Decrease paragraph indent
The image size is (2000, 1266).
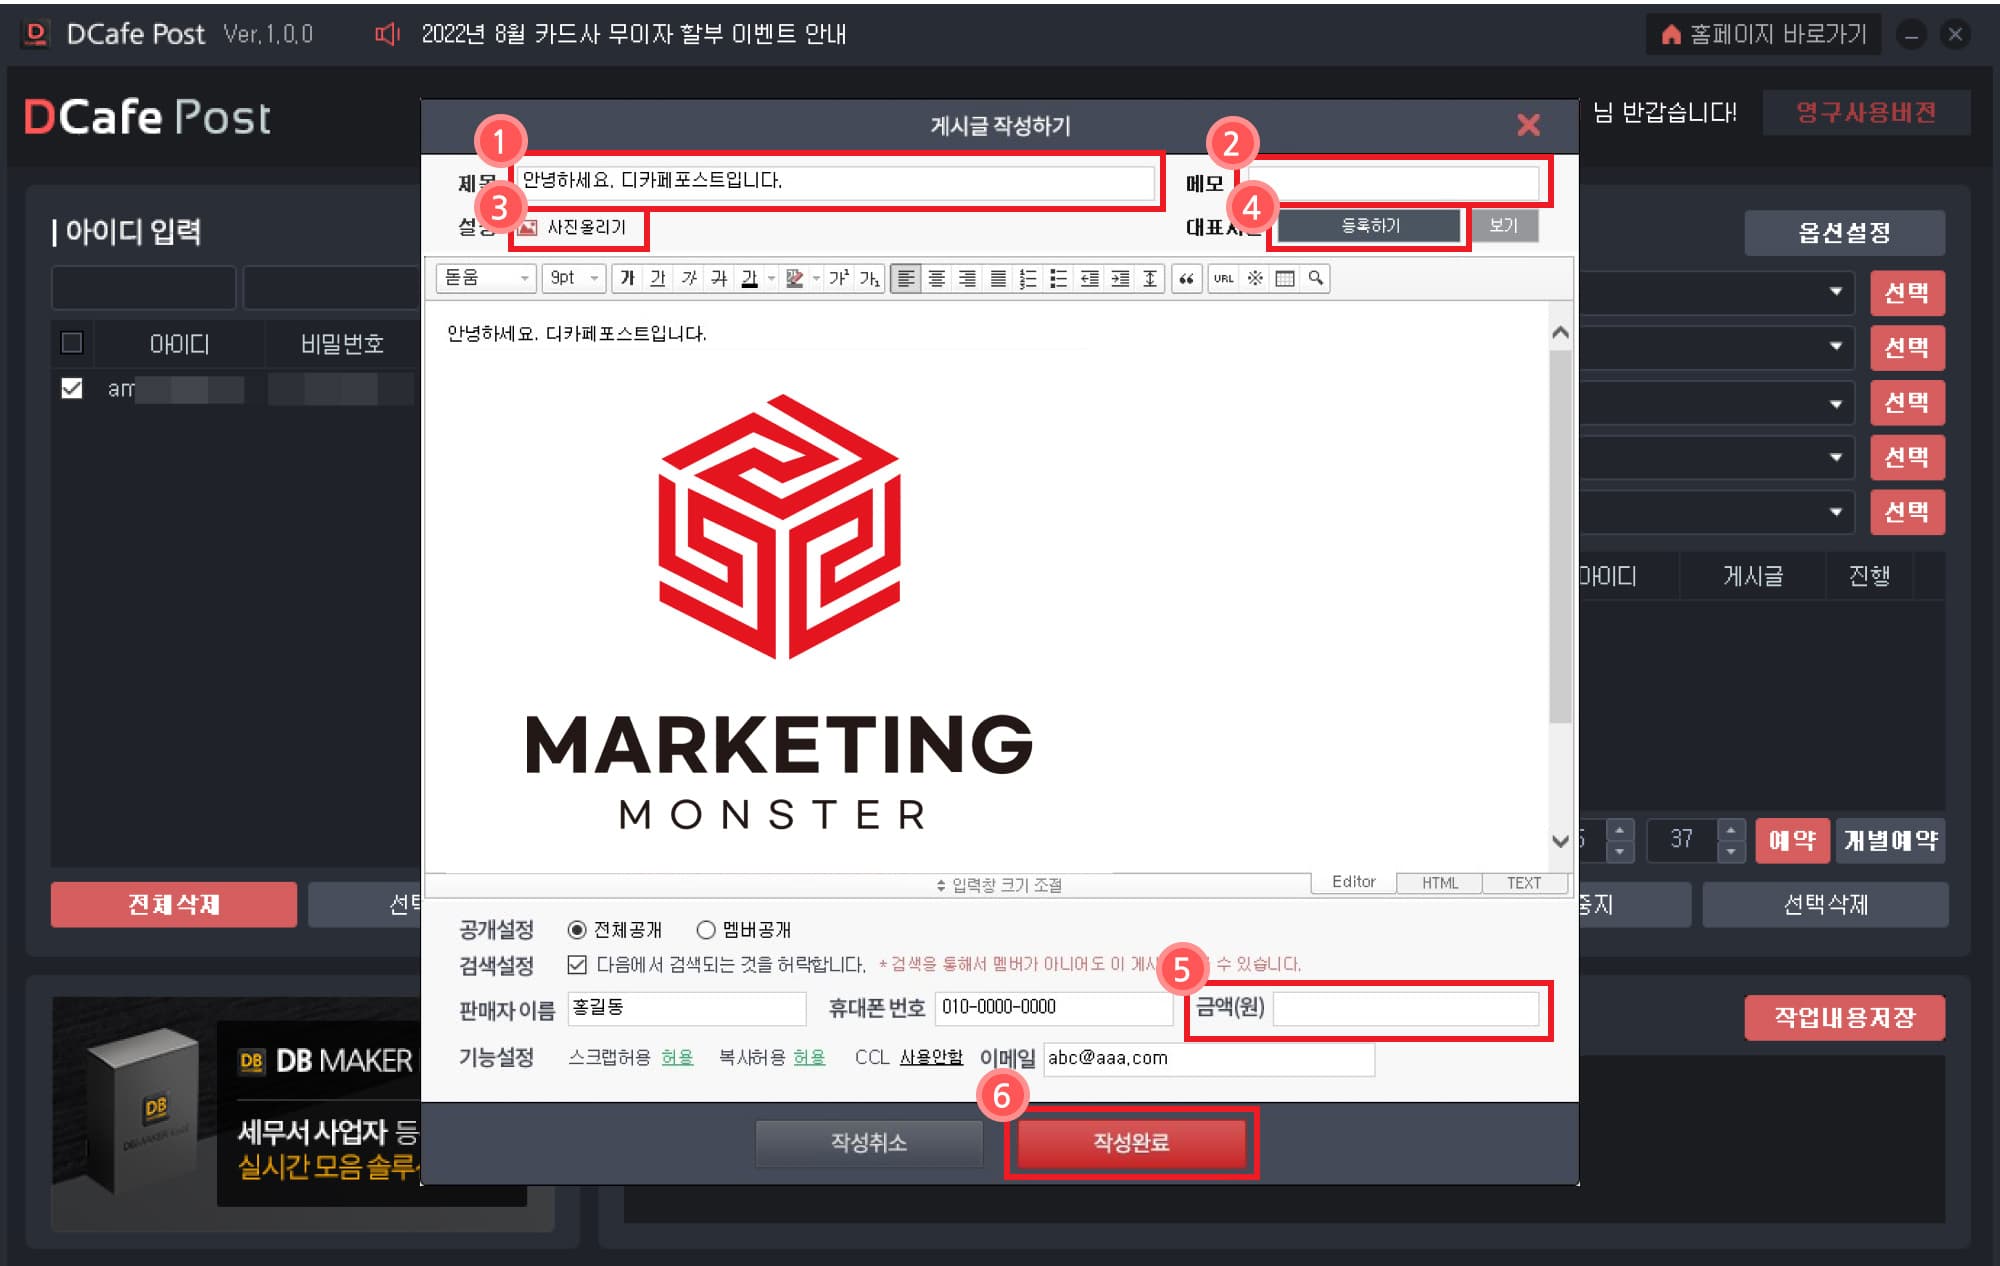1090,278
